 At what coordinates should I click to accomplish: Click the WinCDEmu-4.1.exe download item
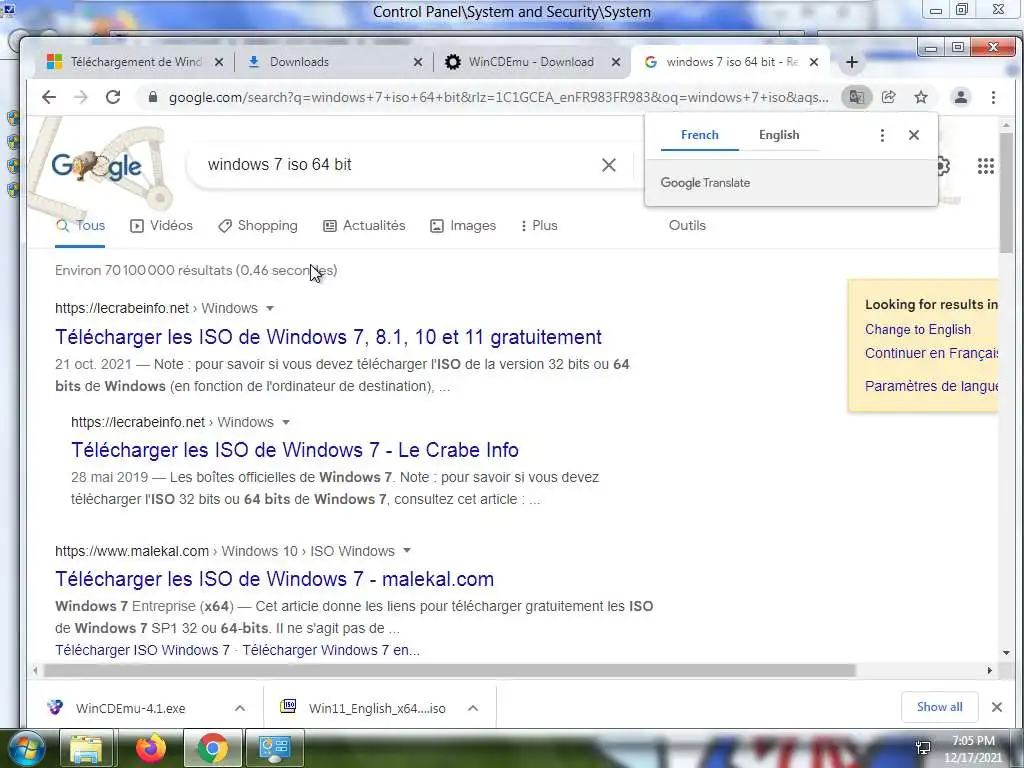pyautogui.click(x=131, y=708)
